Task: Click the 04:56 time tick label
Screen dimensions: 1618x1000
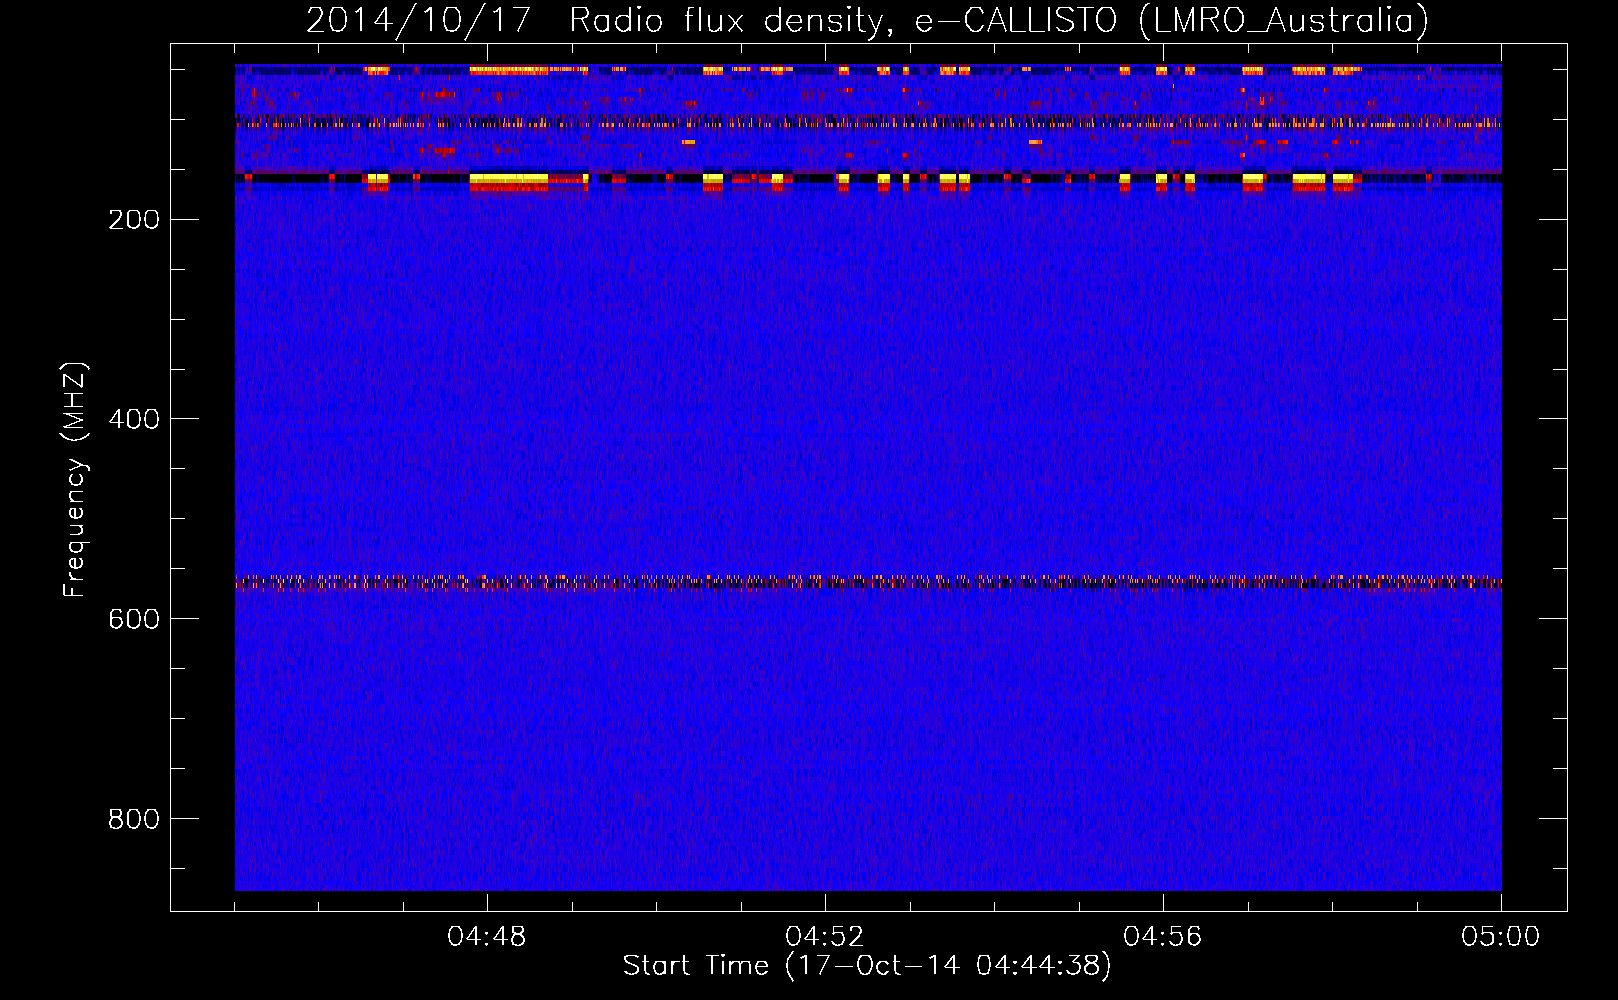Action: pos(1163,937)
